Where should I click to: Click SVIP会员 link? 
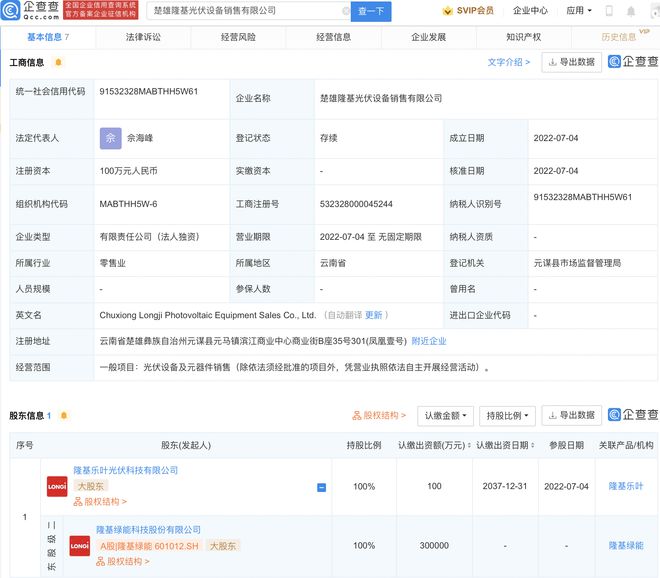[x=475, y=11]
